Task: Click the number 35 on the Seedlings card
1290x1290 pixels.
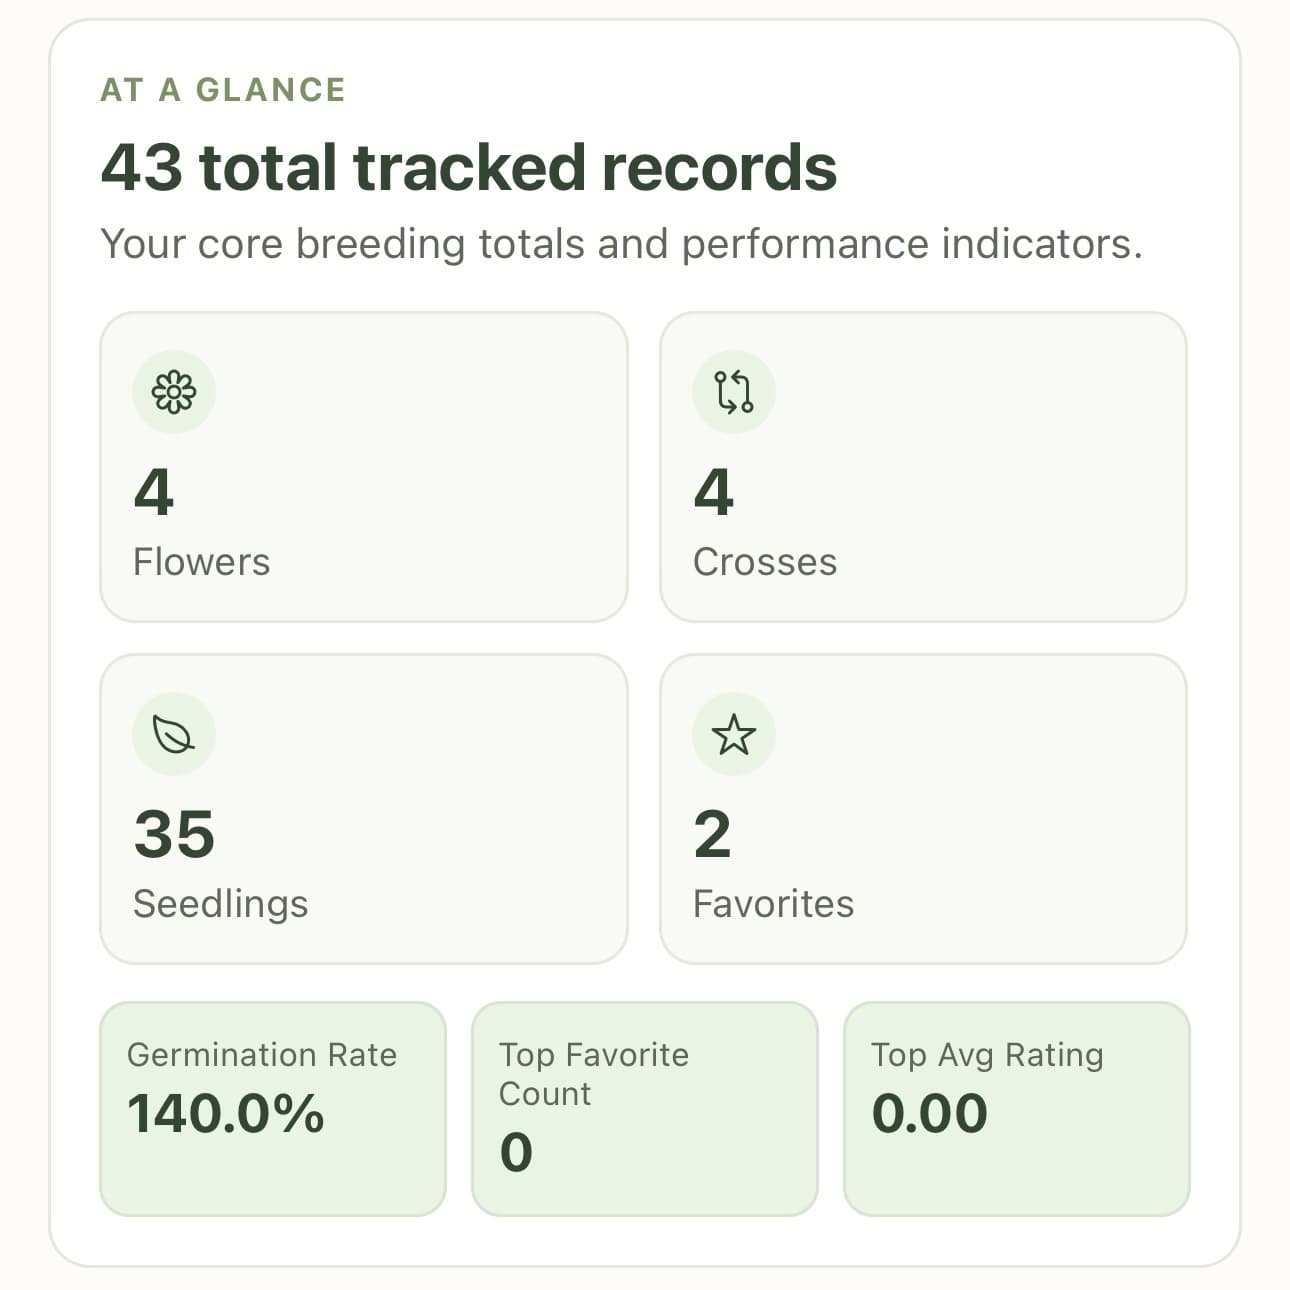Action: (x=175, y=833)
